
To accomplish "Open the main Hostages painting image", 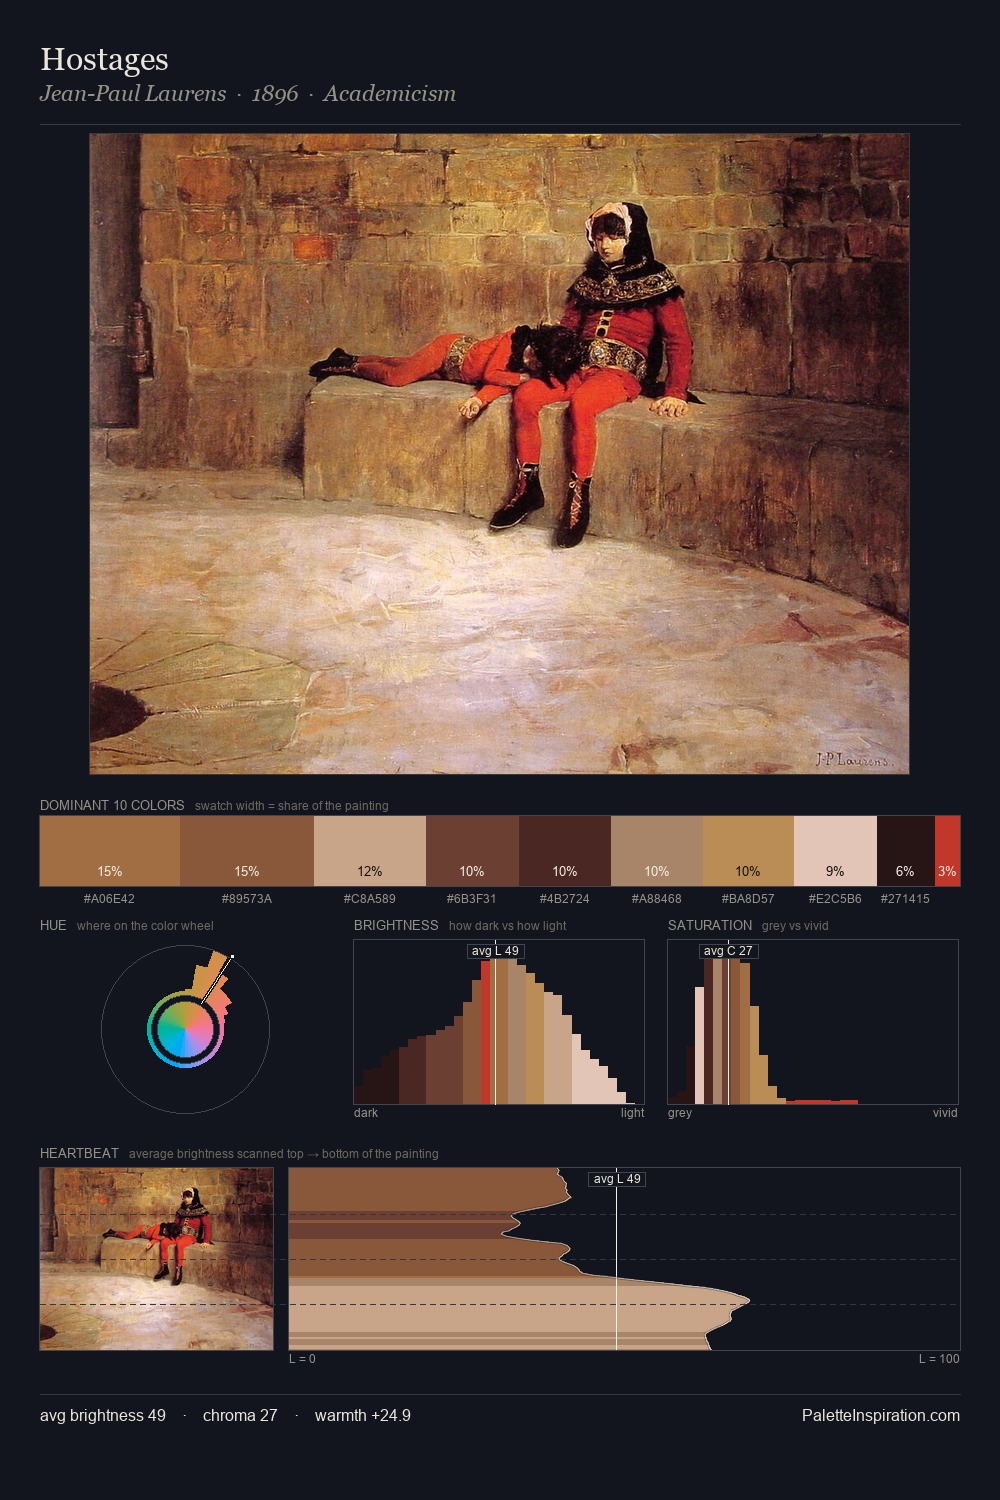I will [x=499, y=454].
